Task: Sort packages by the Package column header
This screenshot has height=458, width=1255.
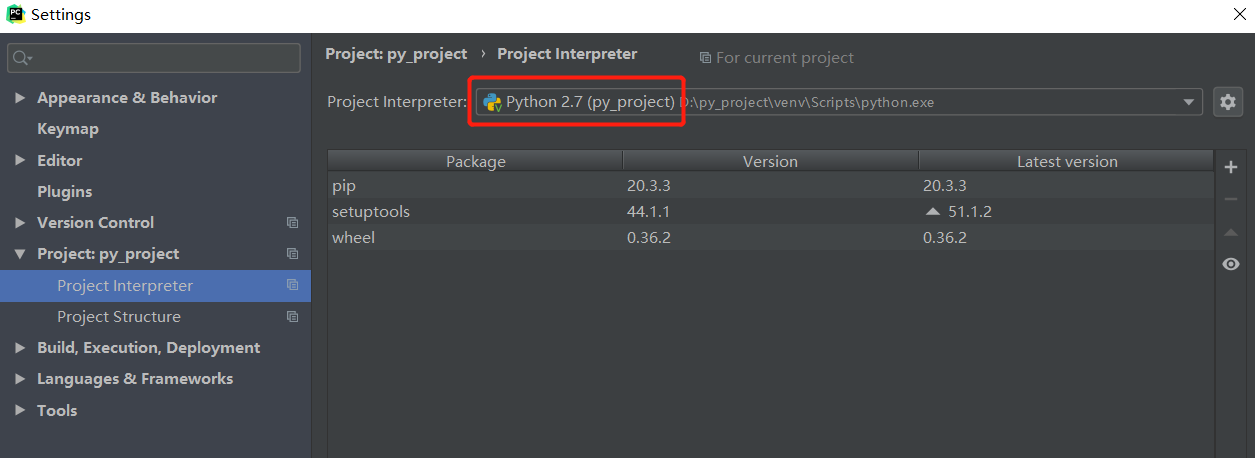Action: coord(475,161)
